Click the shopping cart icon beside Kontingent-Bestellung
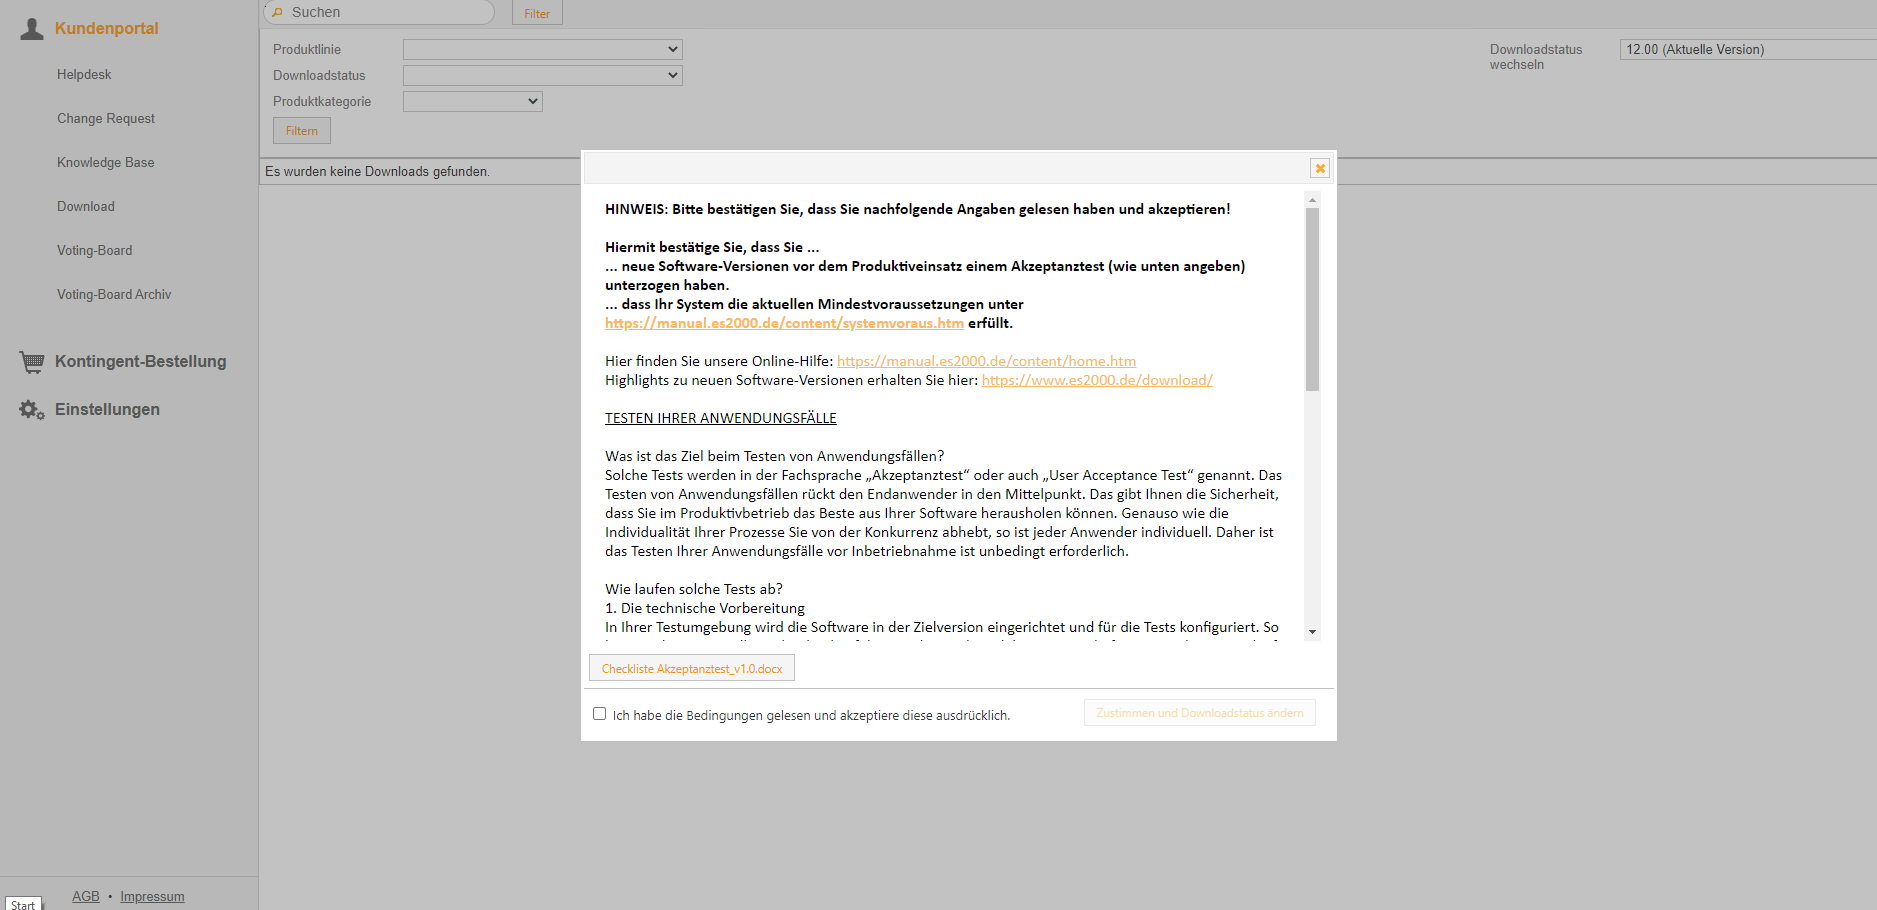Image resolution: width=1877 pixels, height=910 pixels. coord(32,362)
